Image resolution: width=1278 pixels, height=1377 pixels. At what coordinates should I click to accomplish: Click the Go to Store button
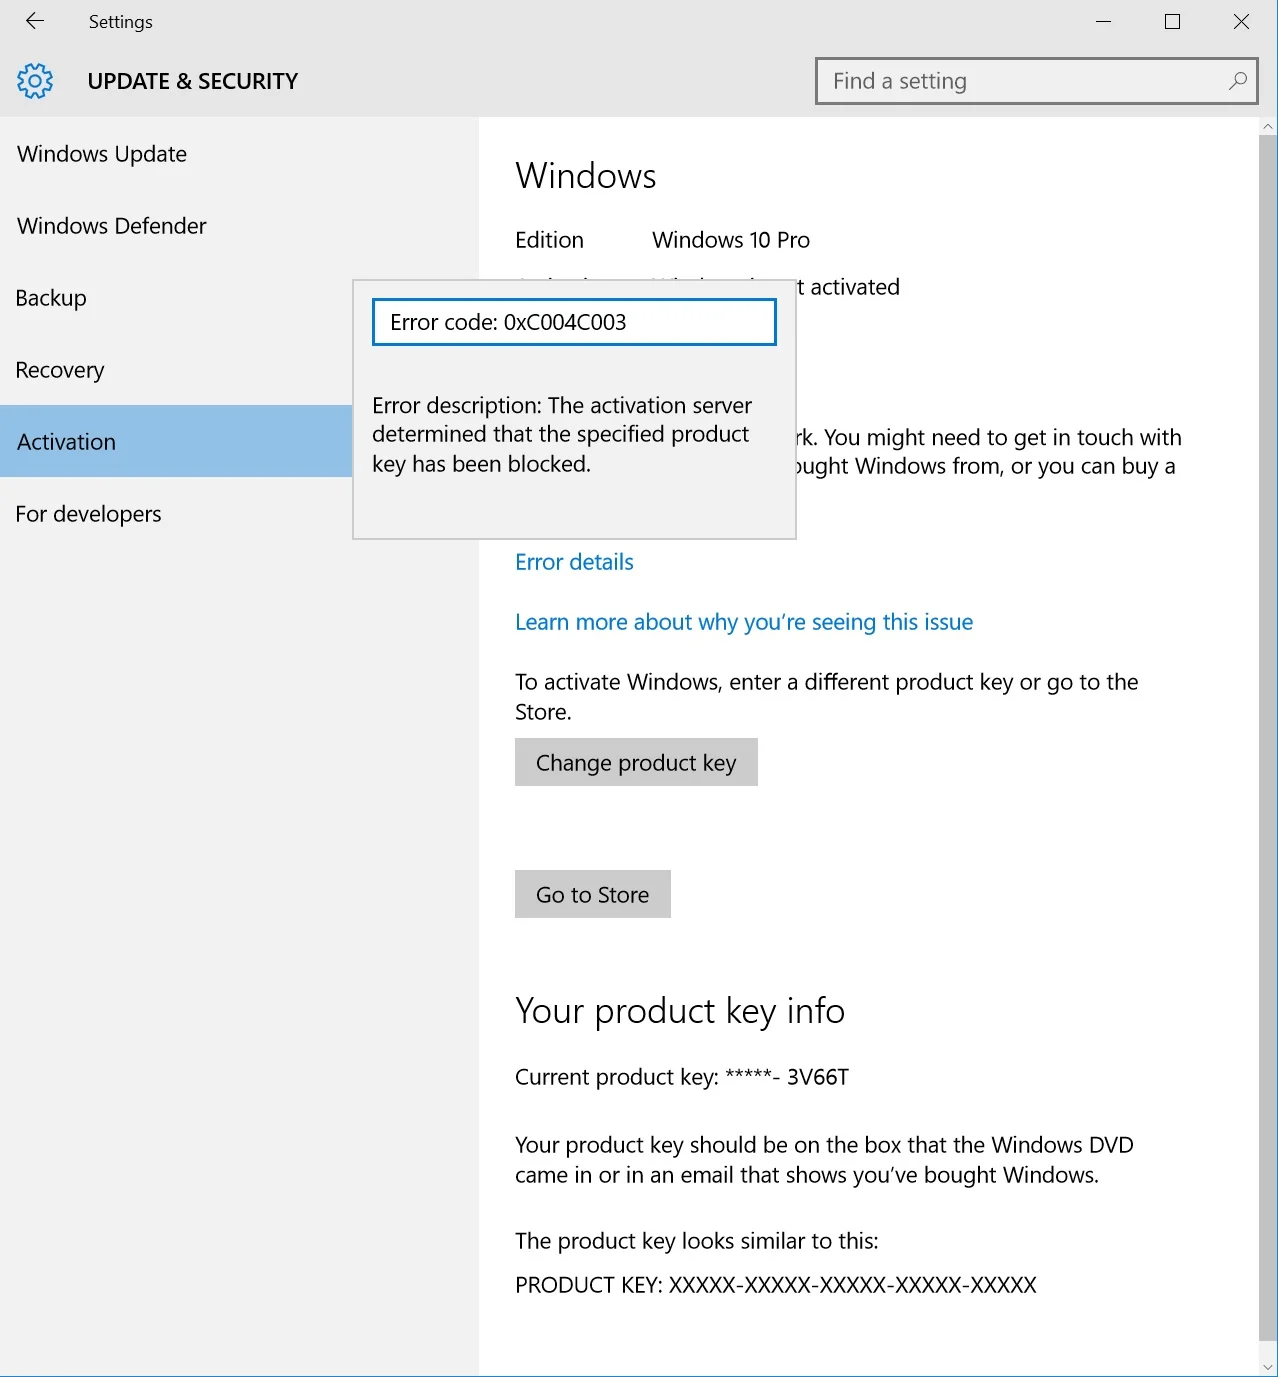pyautogui.click(x=593, y=895)
